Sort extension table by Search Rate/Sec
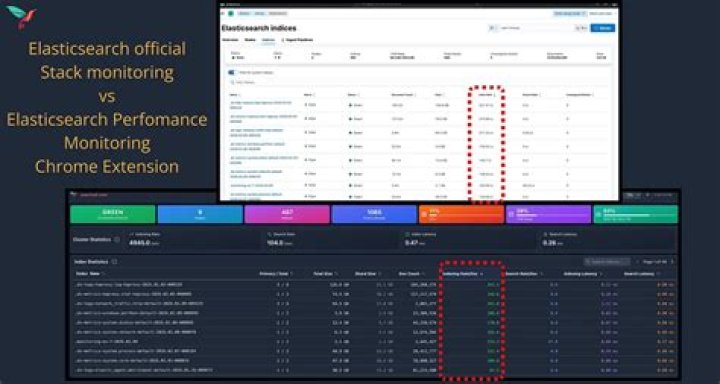This screenshot has width=720, height=384. (524, 274)
